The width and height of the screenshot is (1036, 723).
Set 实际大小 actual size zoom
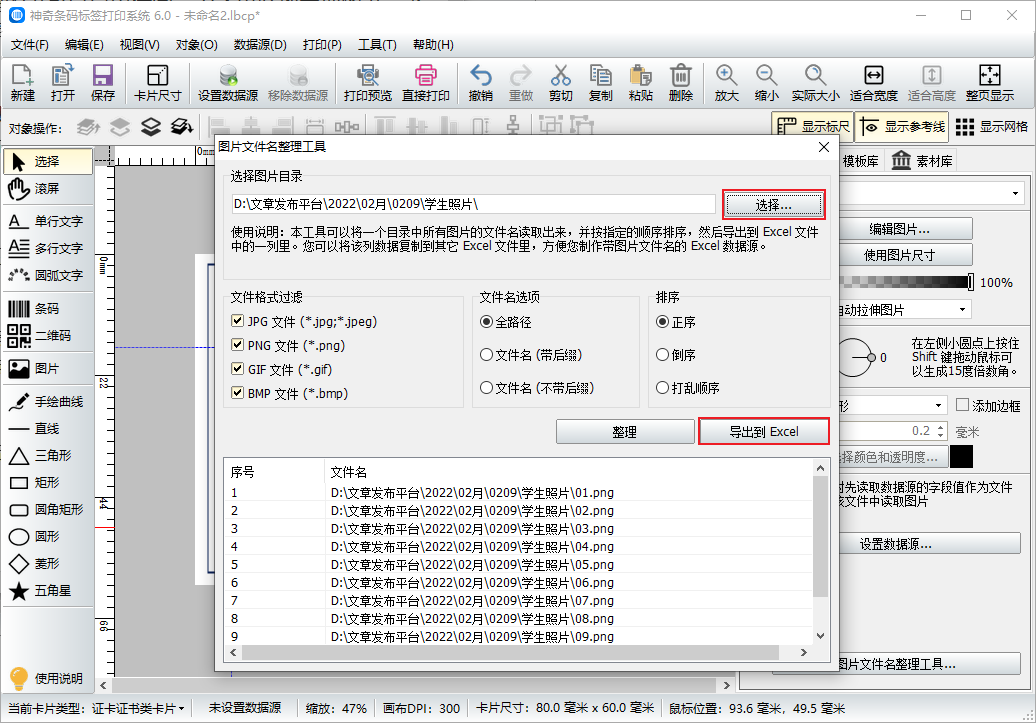(x=815, y=83)
